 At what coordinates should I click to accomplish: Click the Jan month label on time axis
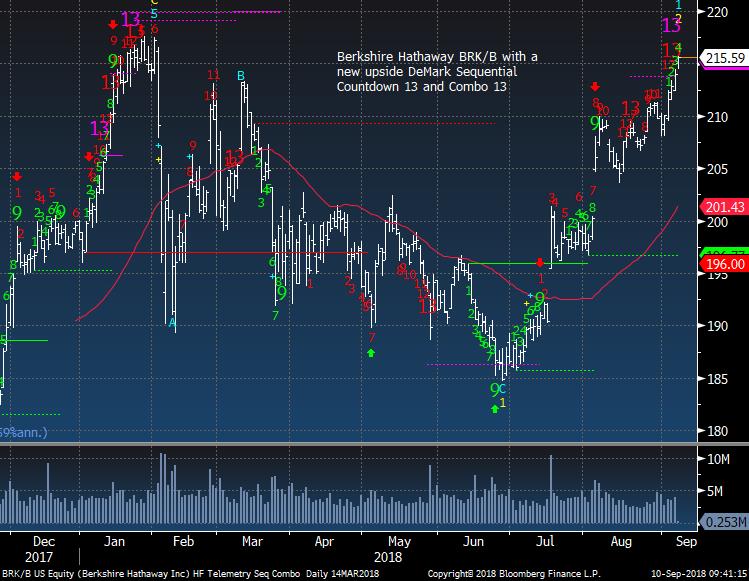[x=114, y=541]
